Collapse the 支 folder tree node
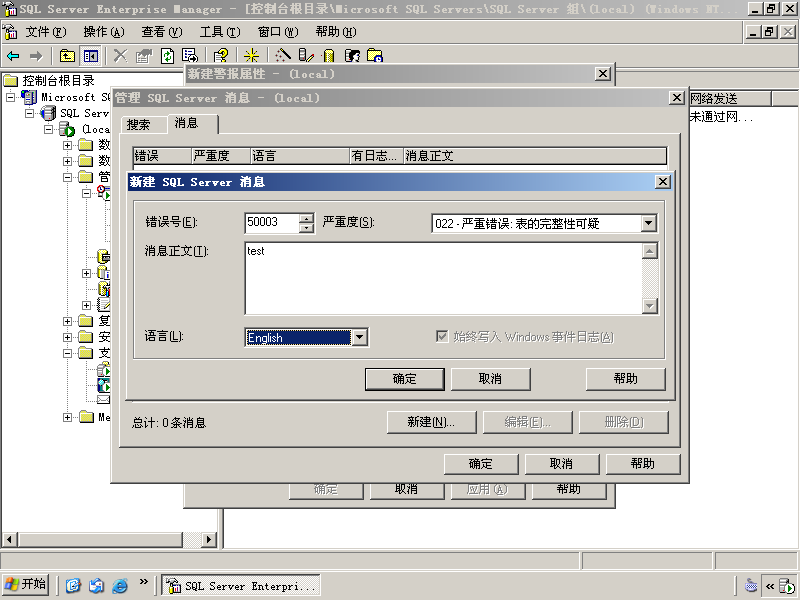 click(x=67, y=353)
